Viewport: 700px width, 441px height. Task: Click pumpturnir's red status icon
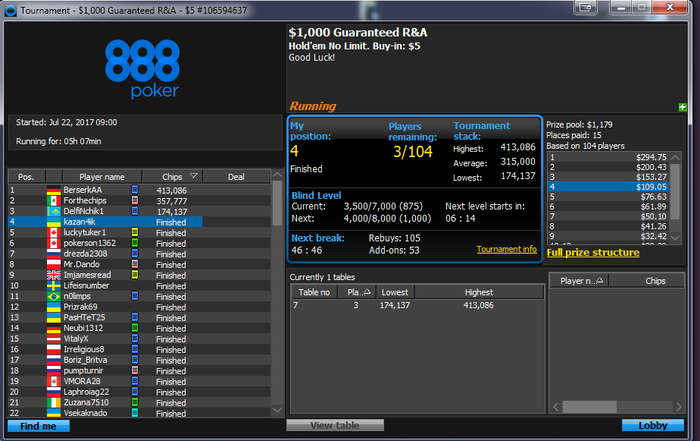(x=135, y=370)
